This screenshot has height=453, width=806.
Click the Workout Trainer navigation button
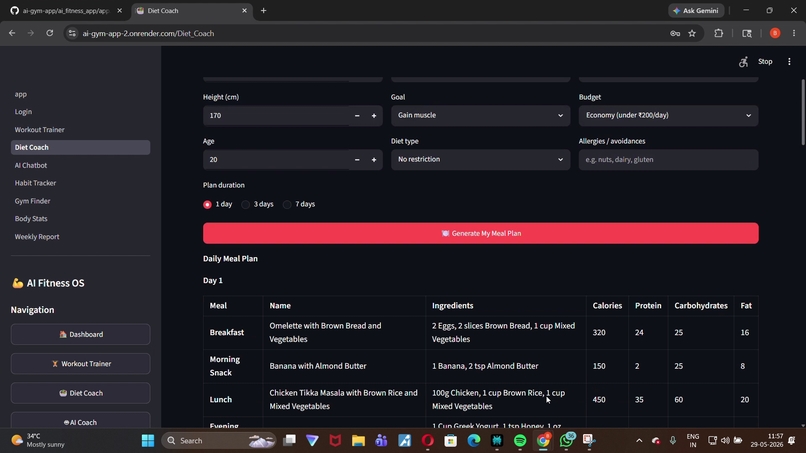click(81, 364)
